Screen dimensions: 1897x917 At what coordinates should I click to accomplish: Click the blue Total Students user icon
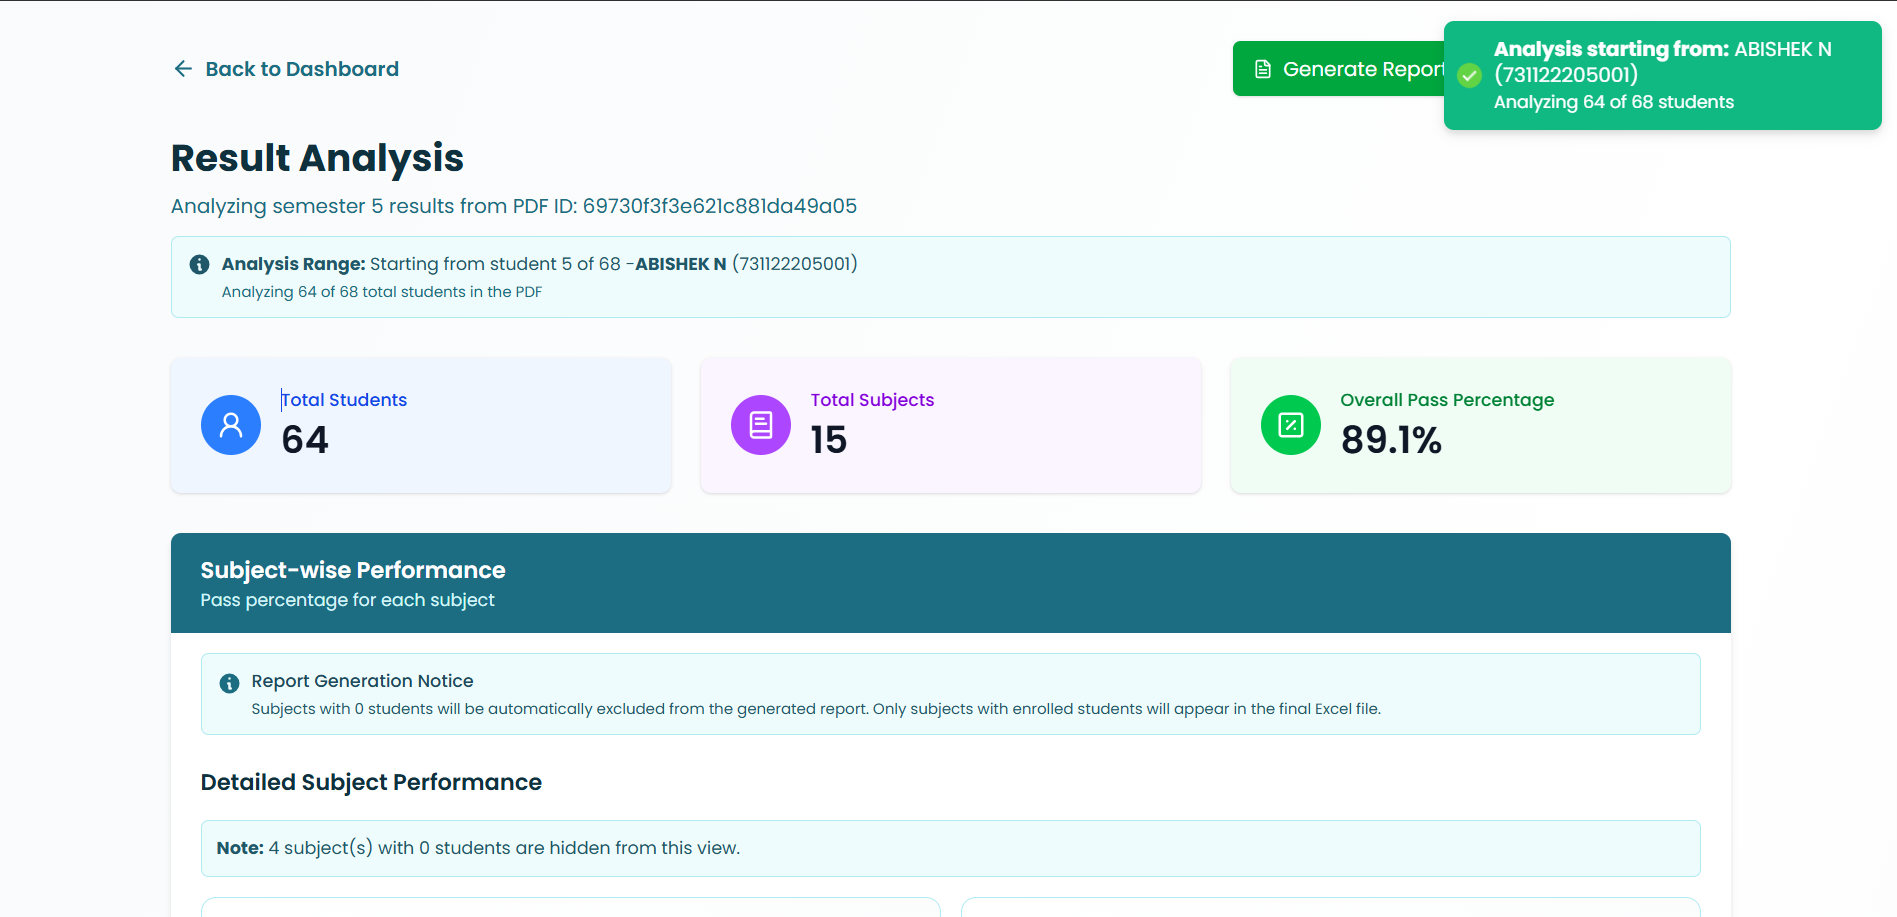coord(231,425)
